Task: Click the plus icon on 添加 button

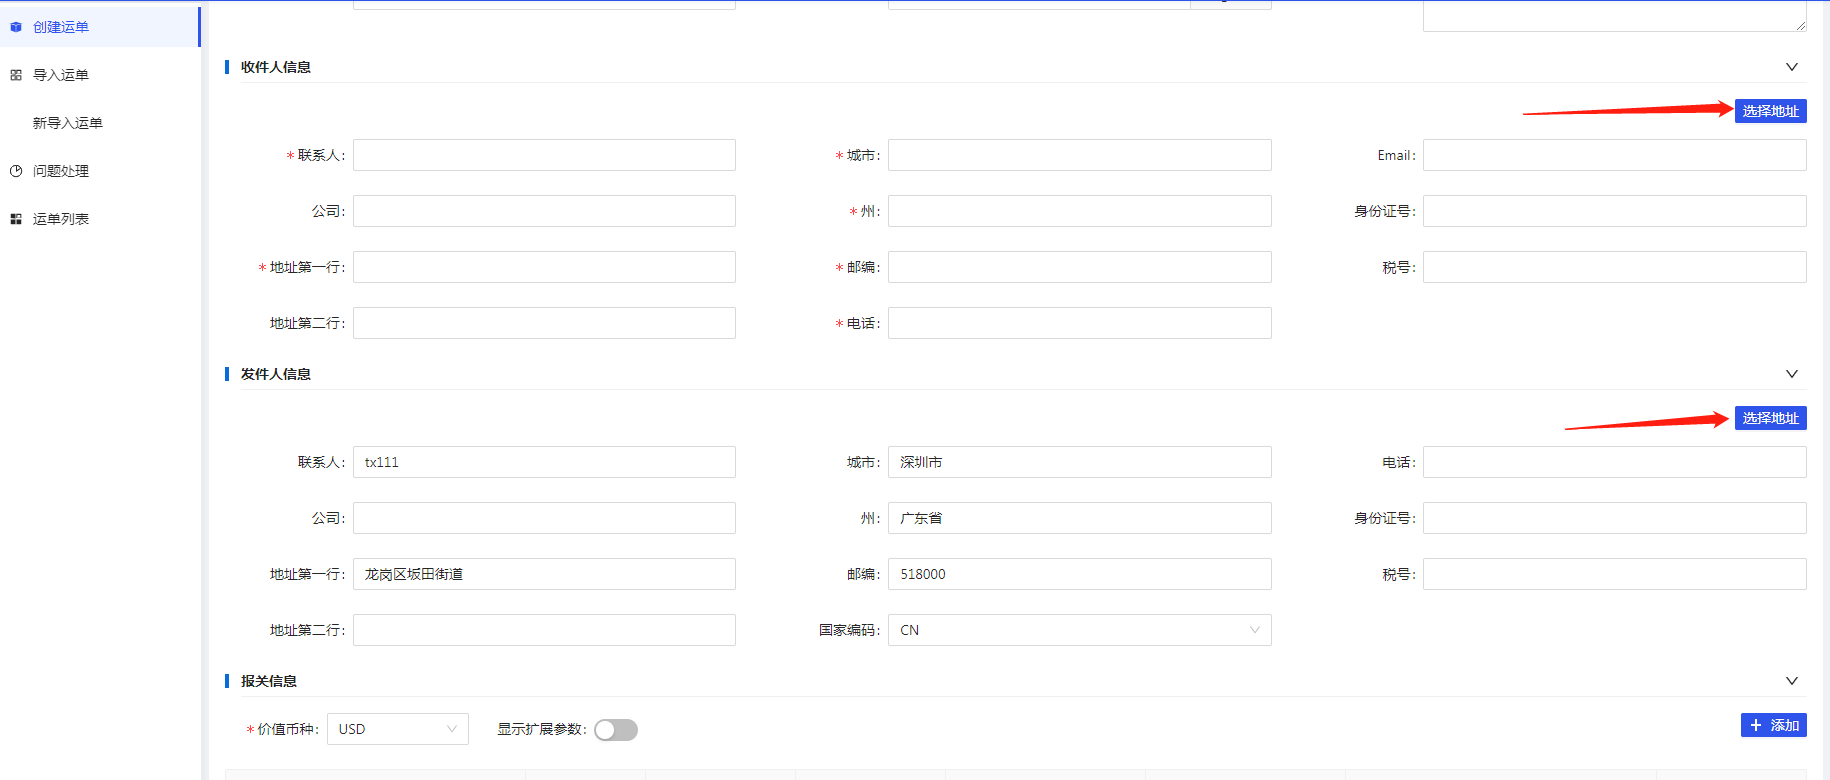Action: coord(1756,725)
